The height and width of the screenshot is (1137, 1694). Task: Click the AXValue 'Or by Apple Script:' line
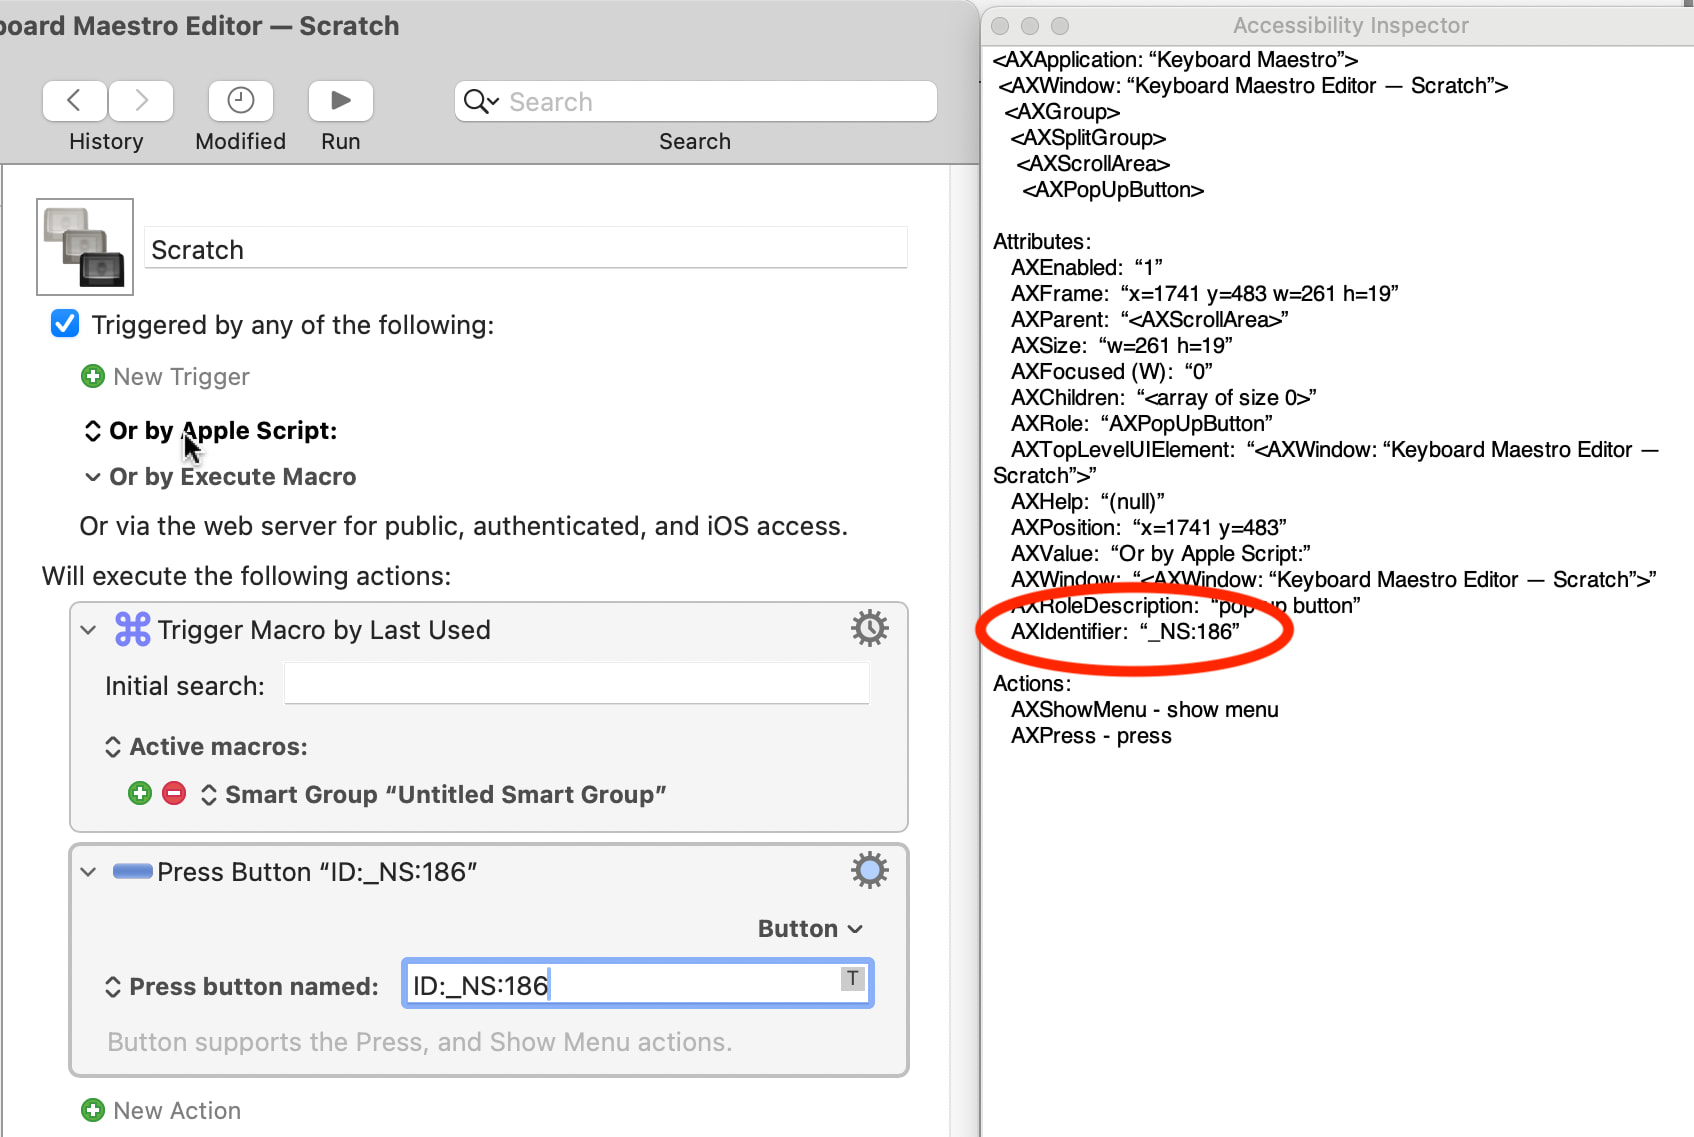click(1161, 554)
